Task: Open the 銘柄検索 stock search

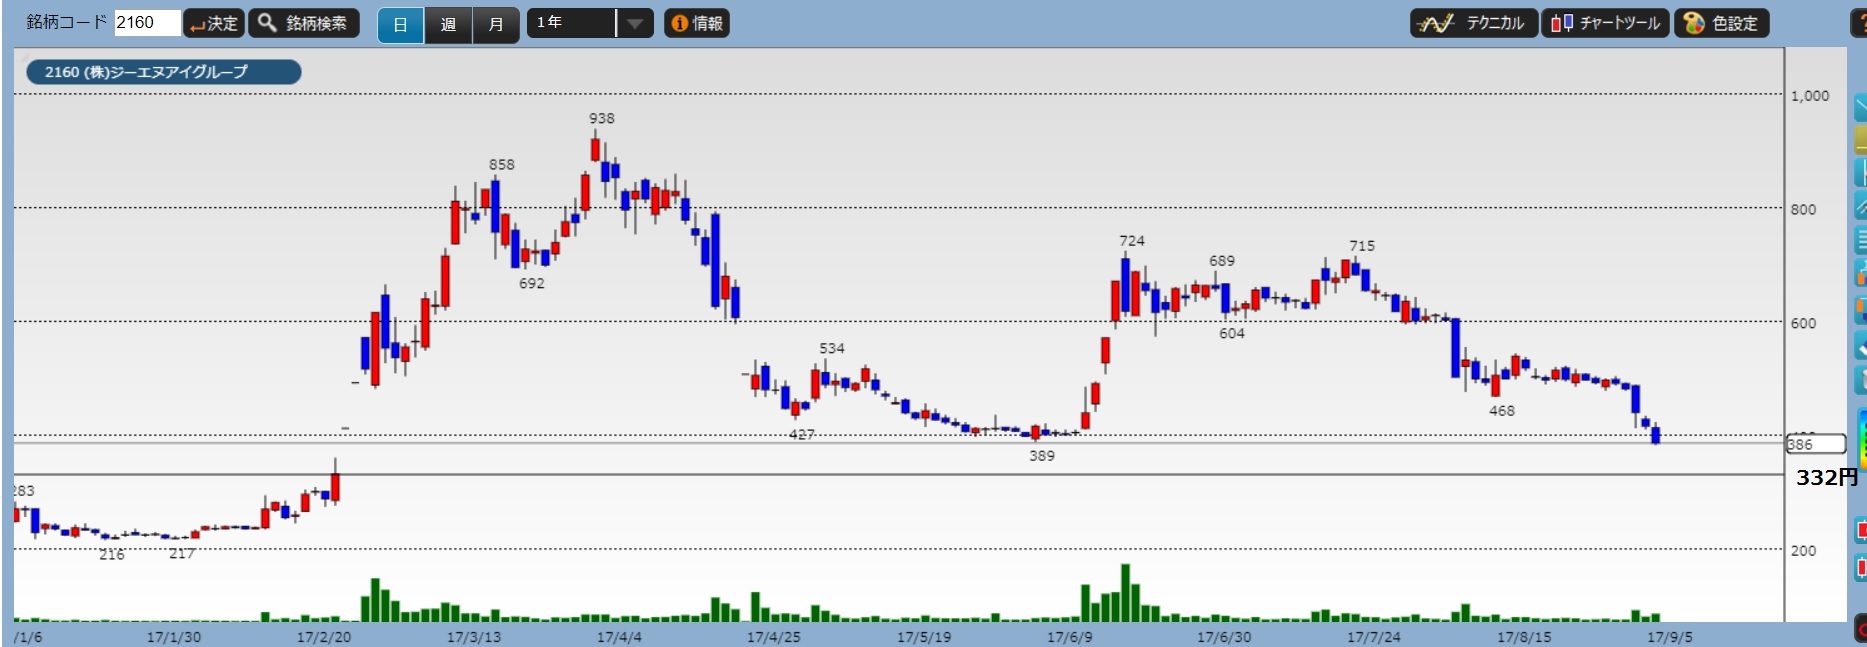Action: [304, 23]
